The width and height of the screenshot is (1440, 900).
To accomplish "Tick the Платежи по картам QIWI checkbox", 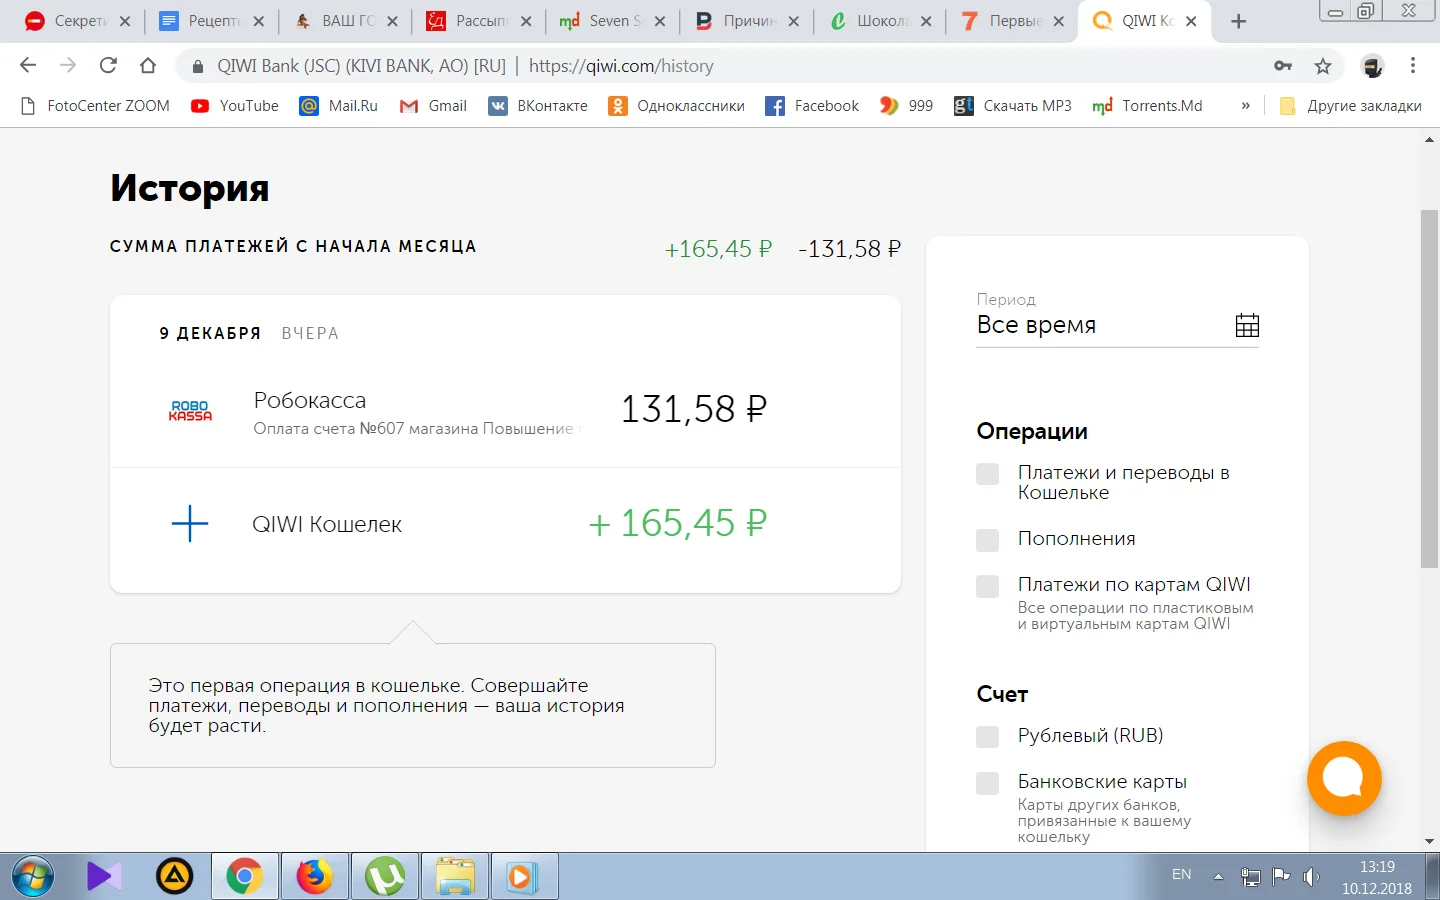I will (x=988, y=586).
